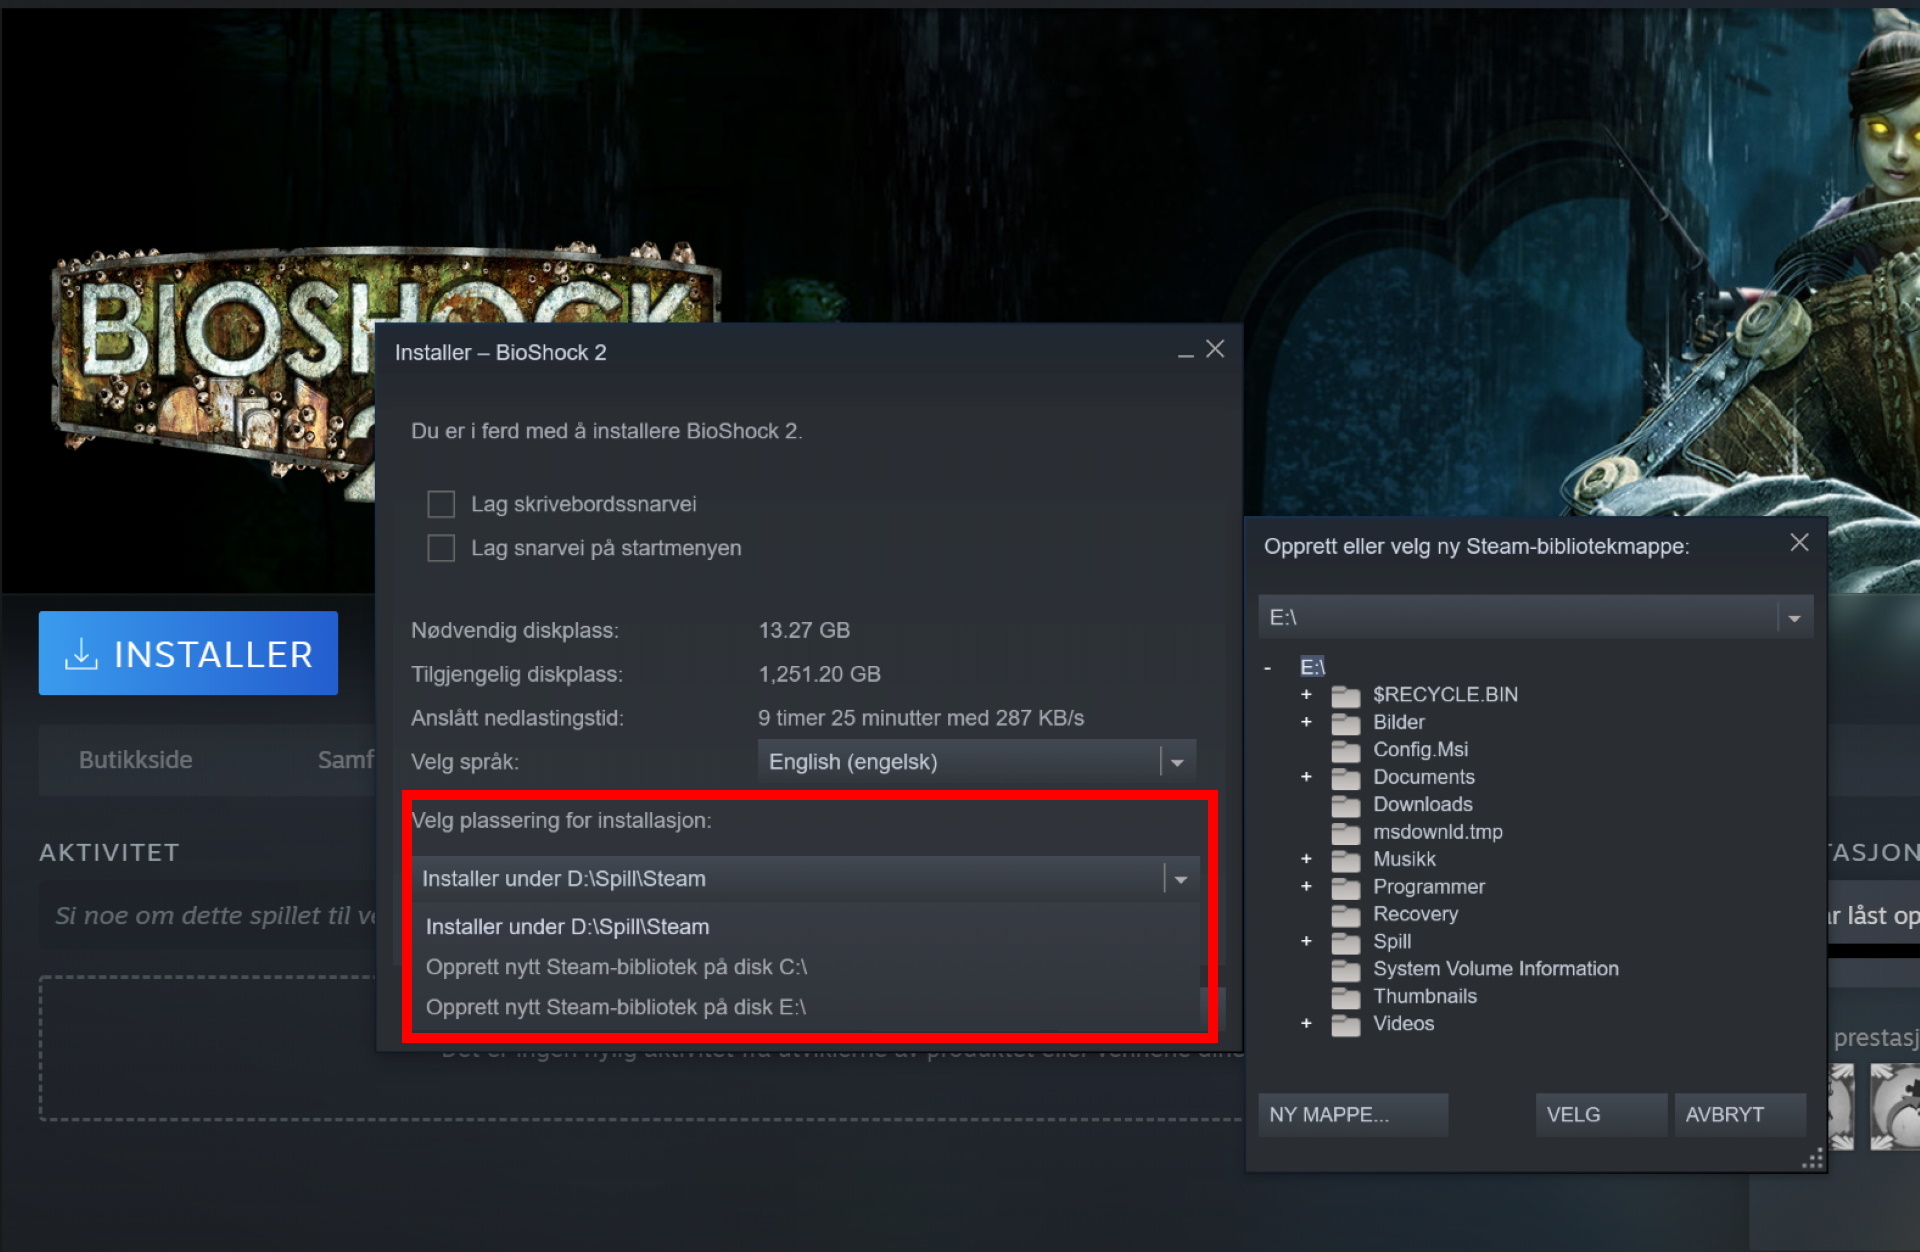Select the Musikk folder icon

coord(1346,860)
